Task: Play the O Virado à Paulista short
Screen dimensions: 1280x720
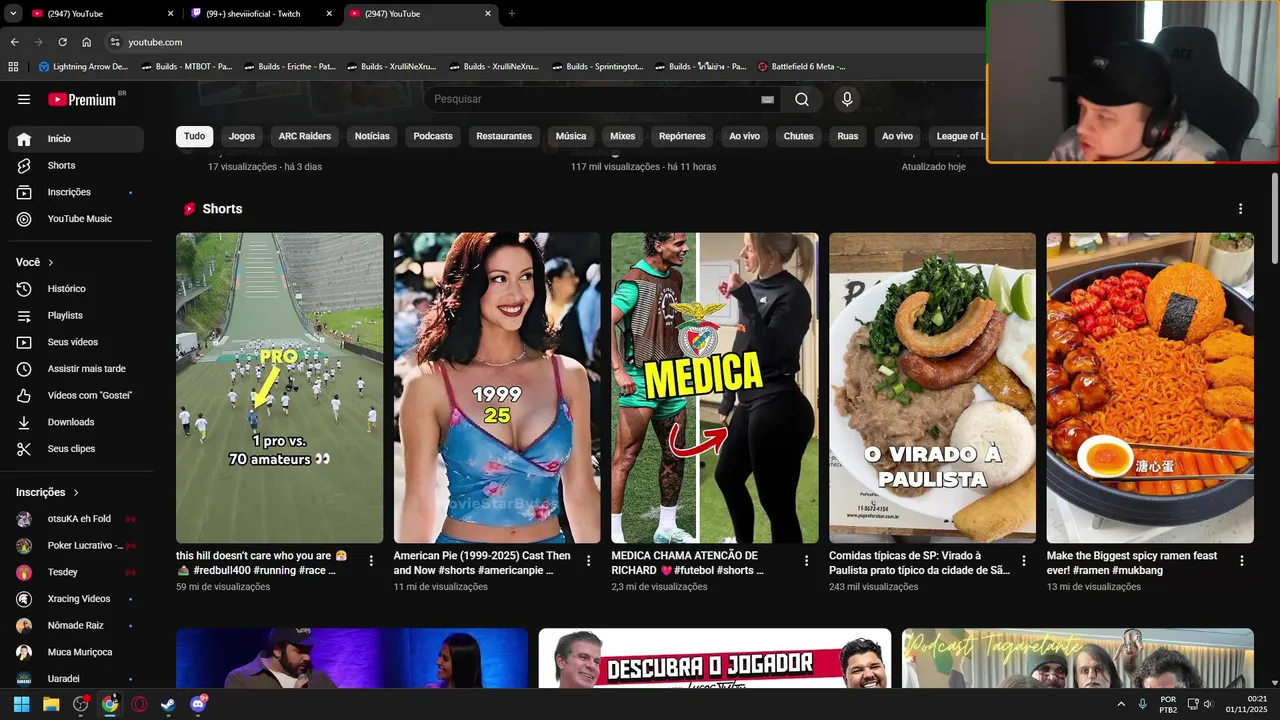Action: click(x=932, y=388)
